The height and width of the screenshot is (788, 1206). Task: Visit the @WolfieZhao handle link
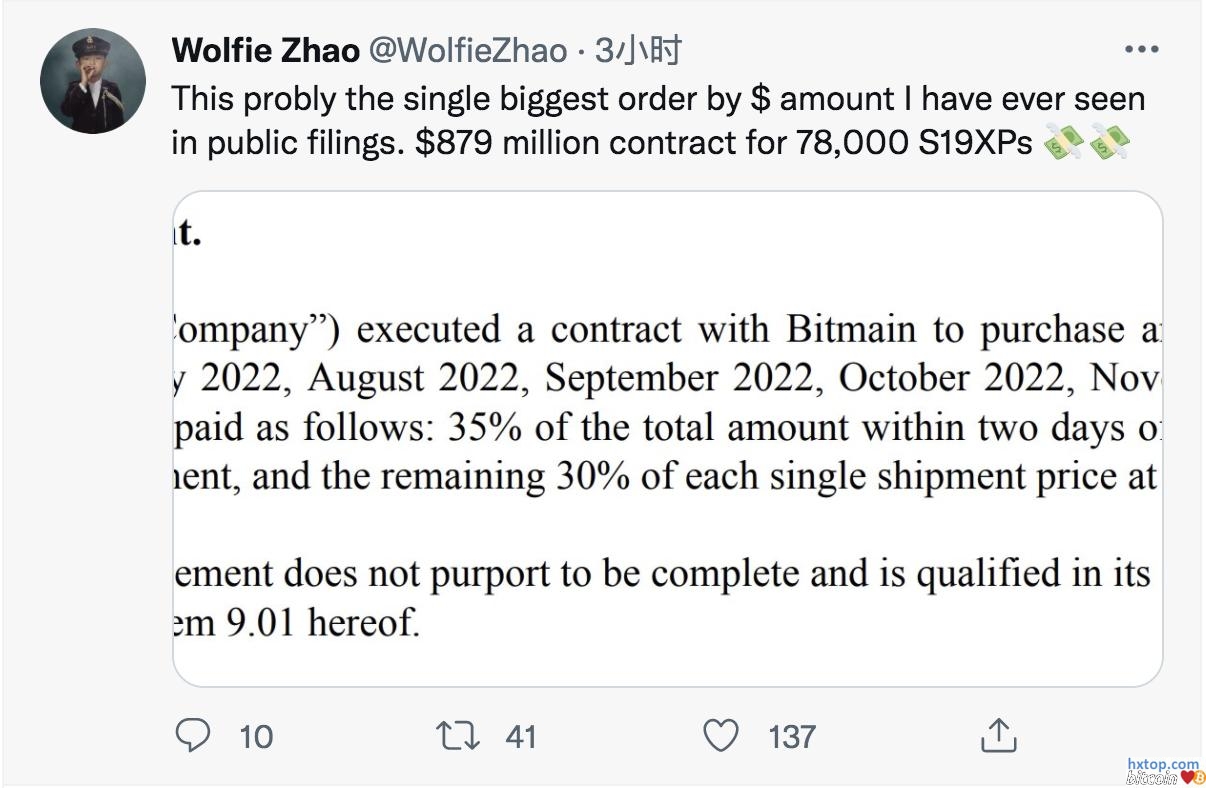[x=469, y=50]
